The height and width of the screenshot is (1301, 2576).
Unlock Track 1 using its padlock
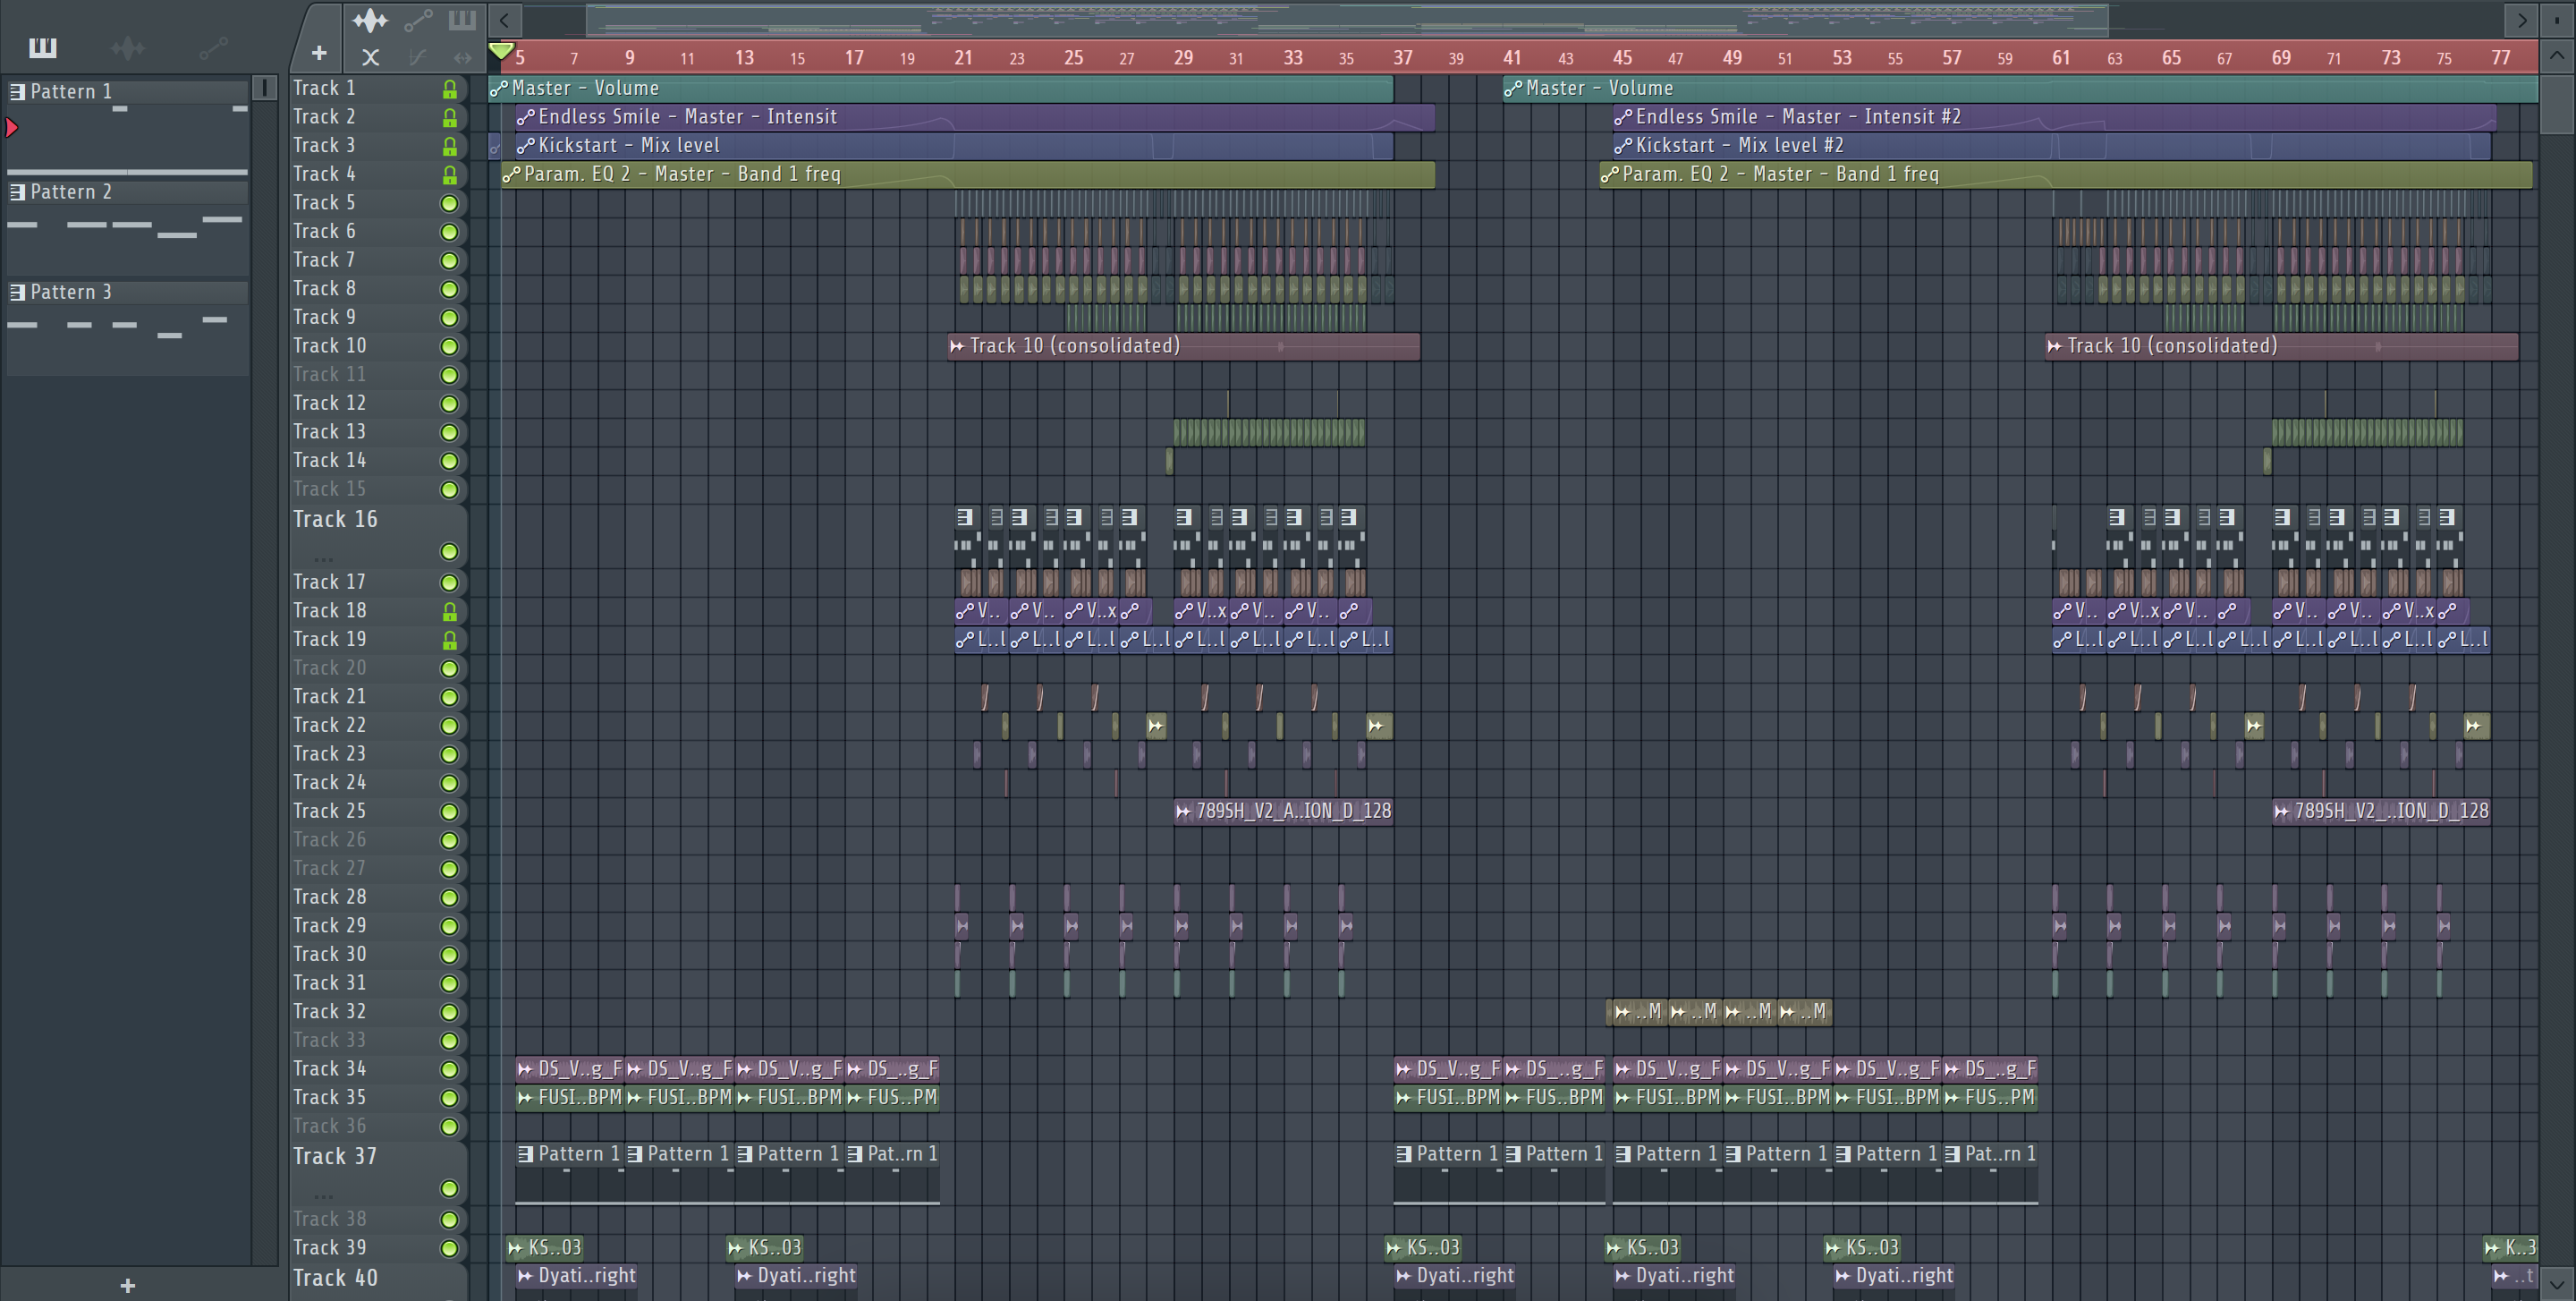[450, 89]
